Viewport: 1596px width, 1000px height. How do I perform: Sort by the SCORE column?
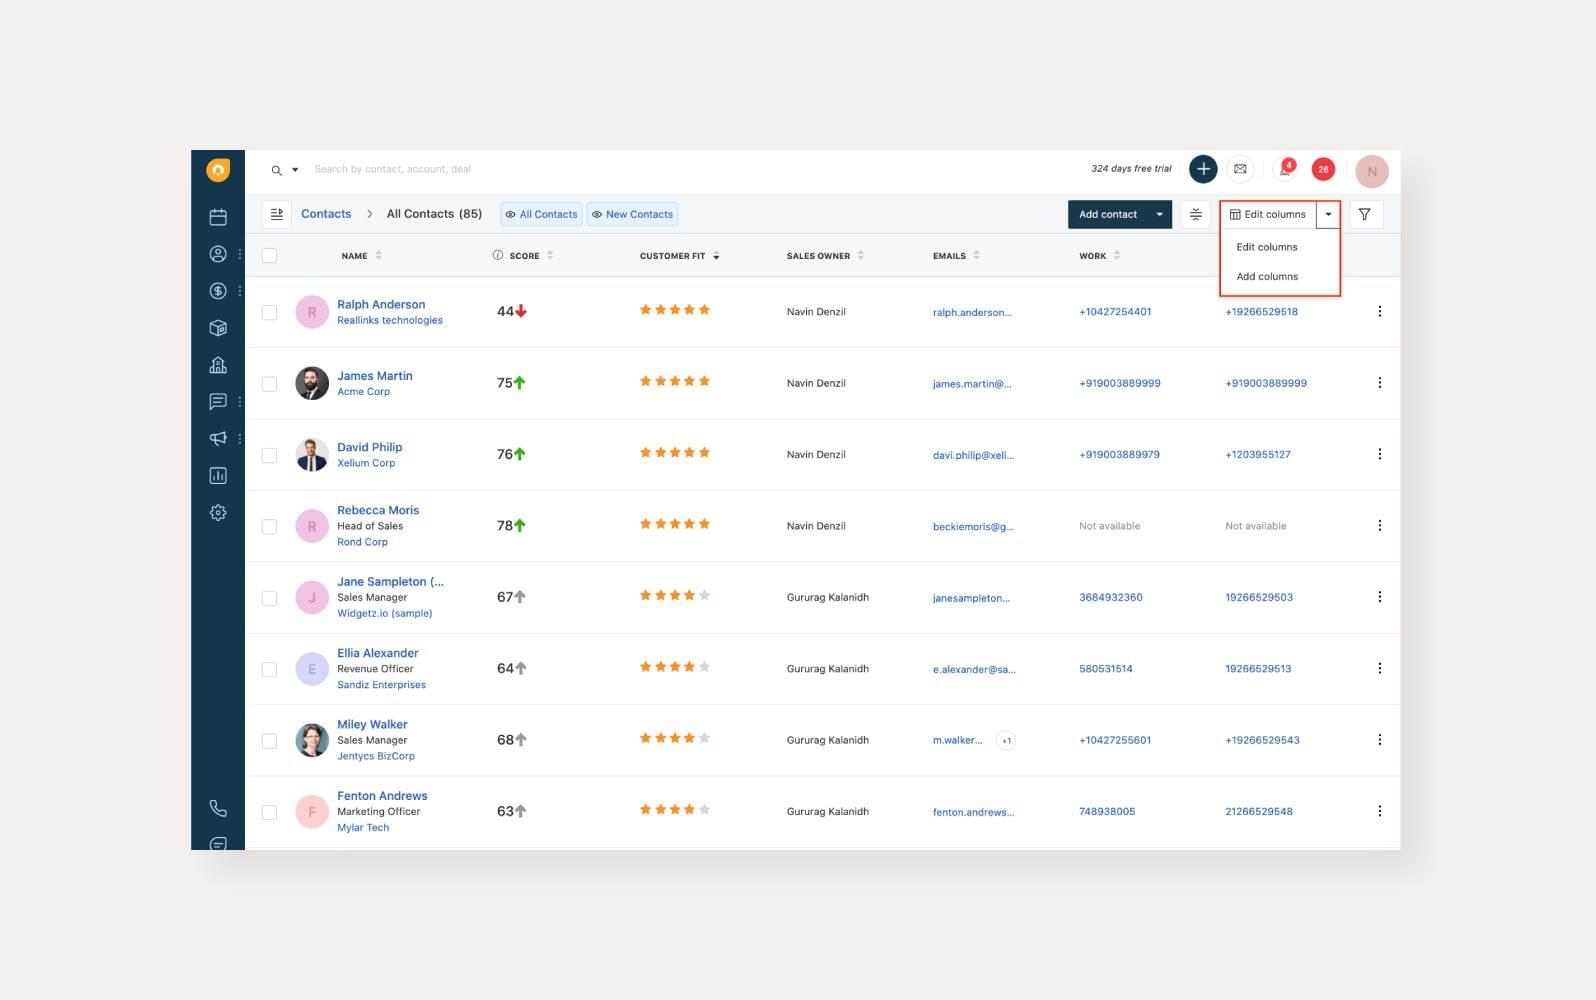pyautogui.click(x=550, y=256)
